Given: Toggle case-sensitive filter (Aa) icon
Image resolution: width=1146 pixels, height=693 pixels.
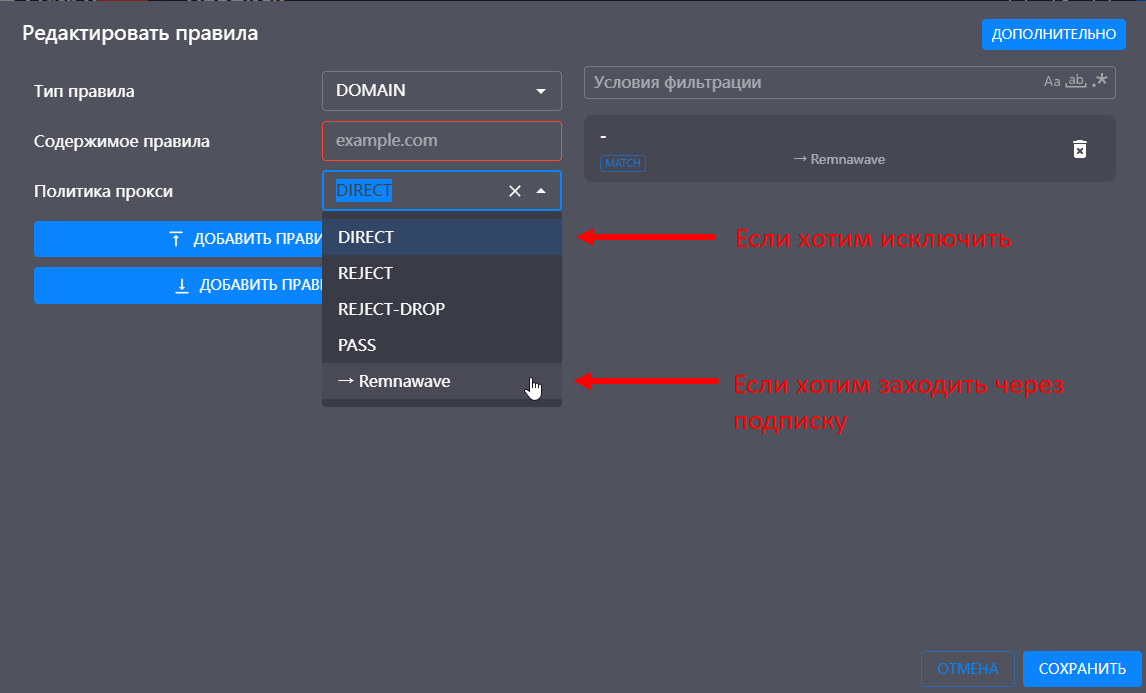Looking at the screenshot, I should (x=1052, y=82).
